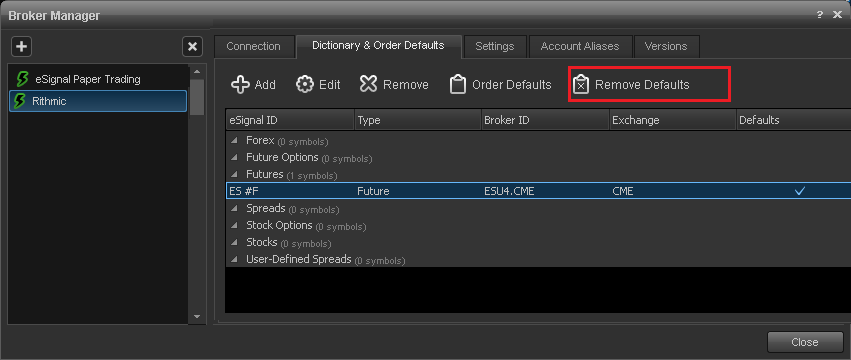Click the Remove Defaults clipboard icon
The height and width of the screenshot is (360, 851).
pos(581,85)
